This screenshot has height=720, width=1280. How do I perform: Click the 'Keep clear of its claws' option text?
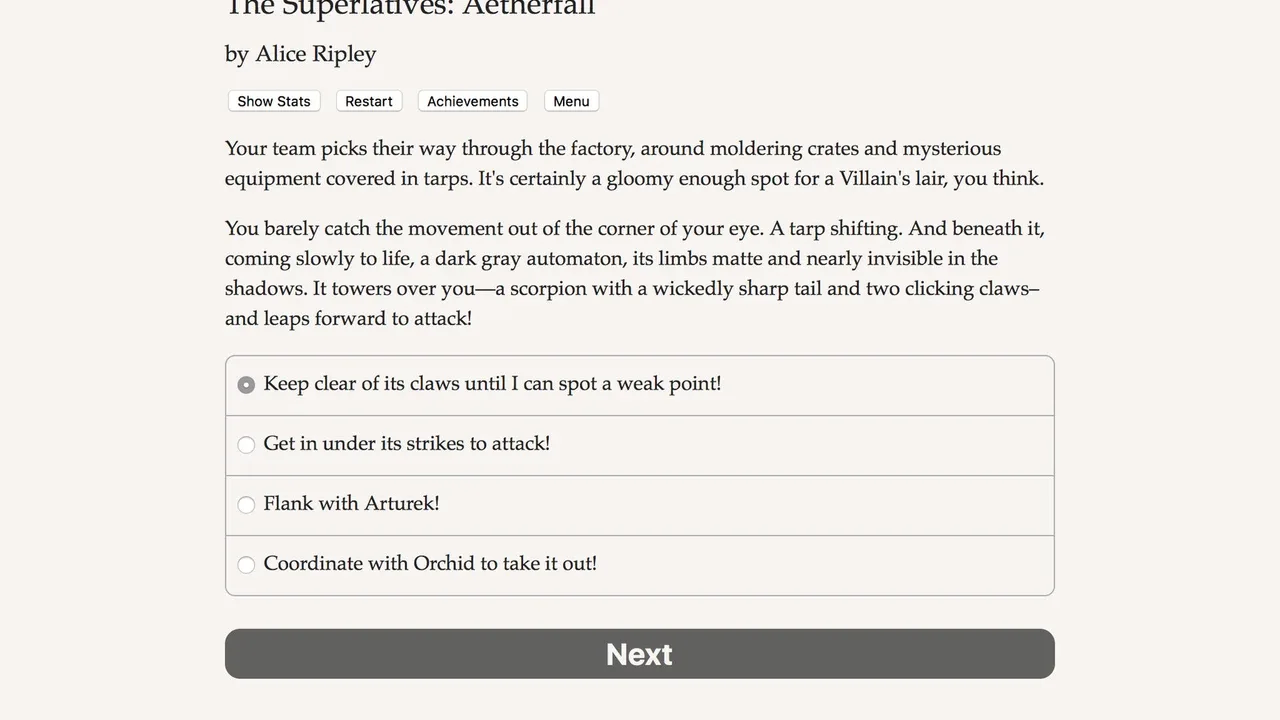492,384
